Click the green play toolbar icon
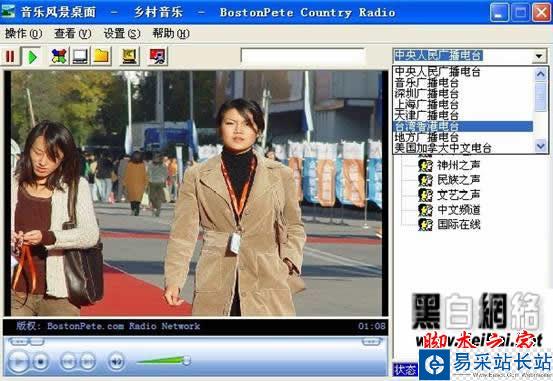 click(x=32, y=56)
